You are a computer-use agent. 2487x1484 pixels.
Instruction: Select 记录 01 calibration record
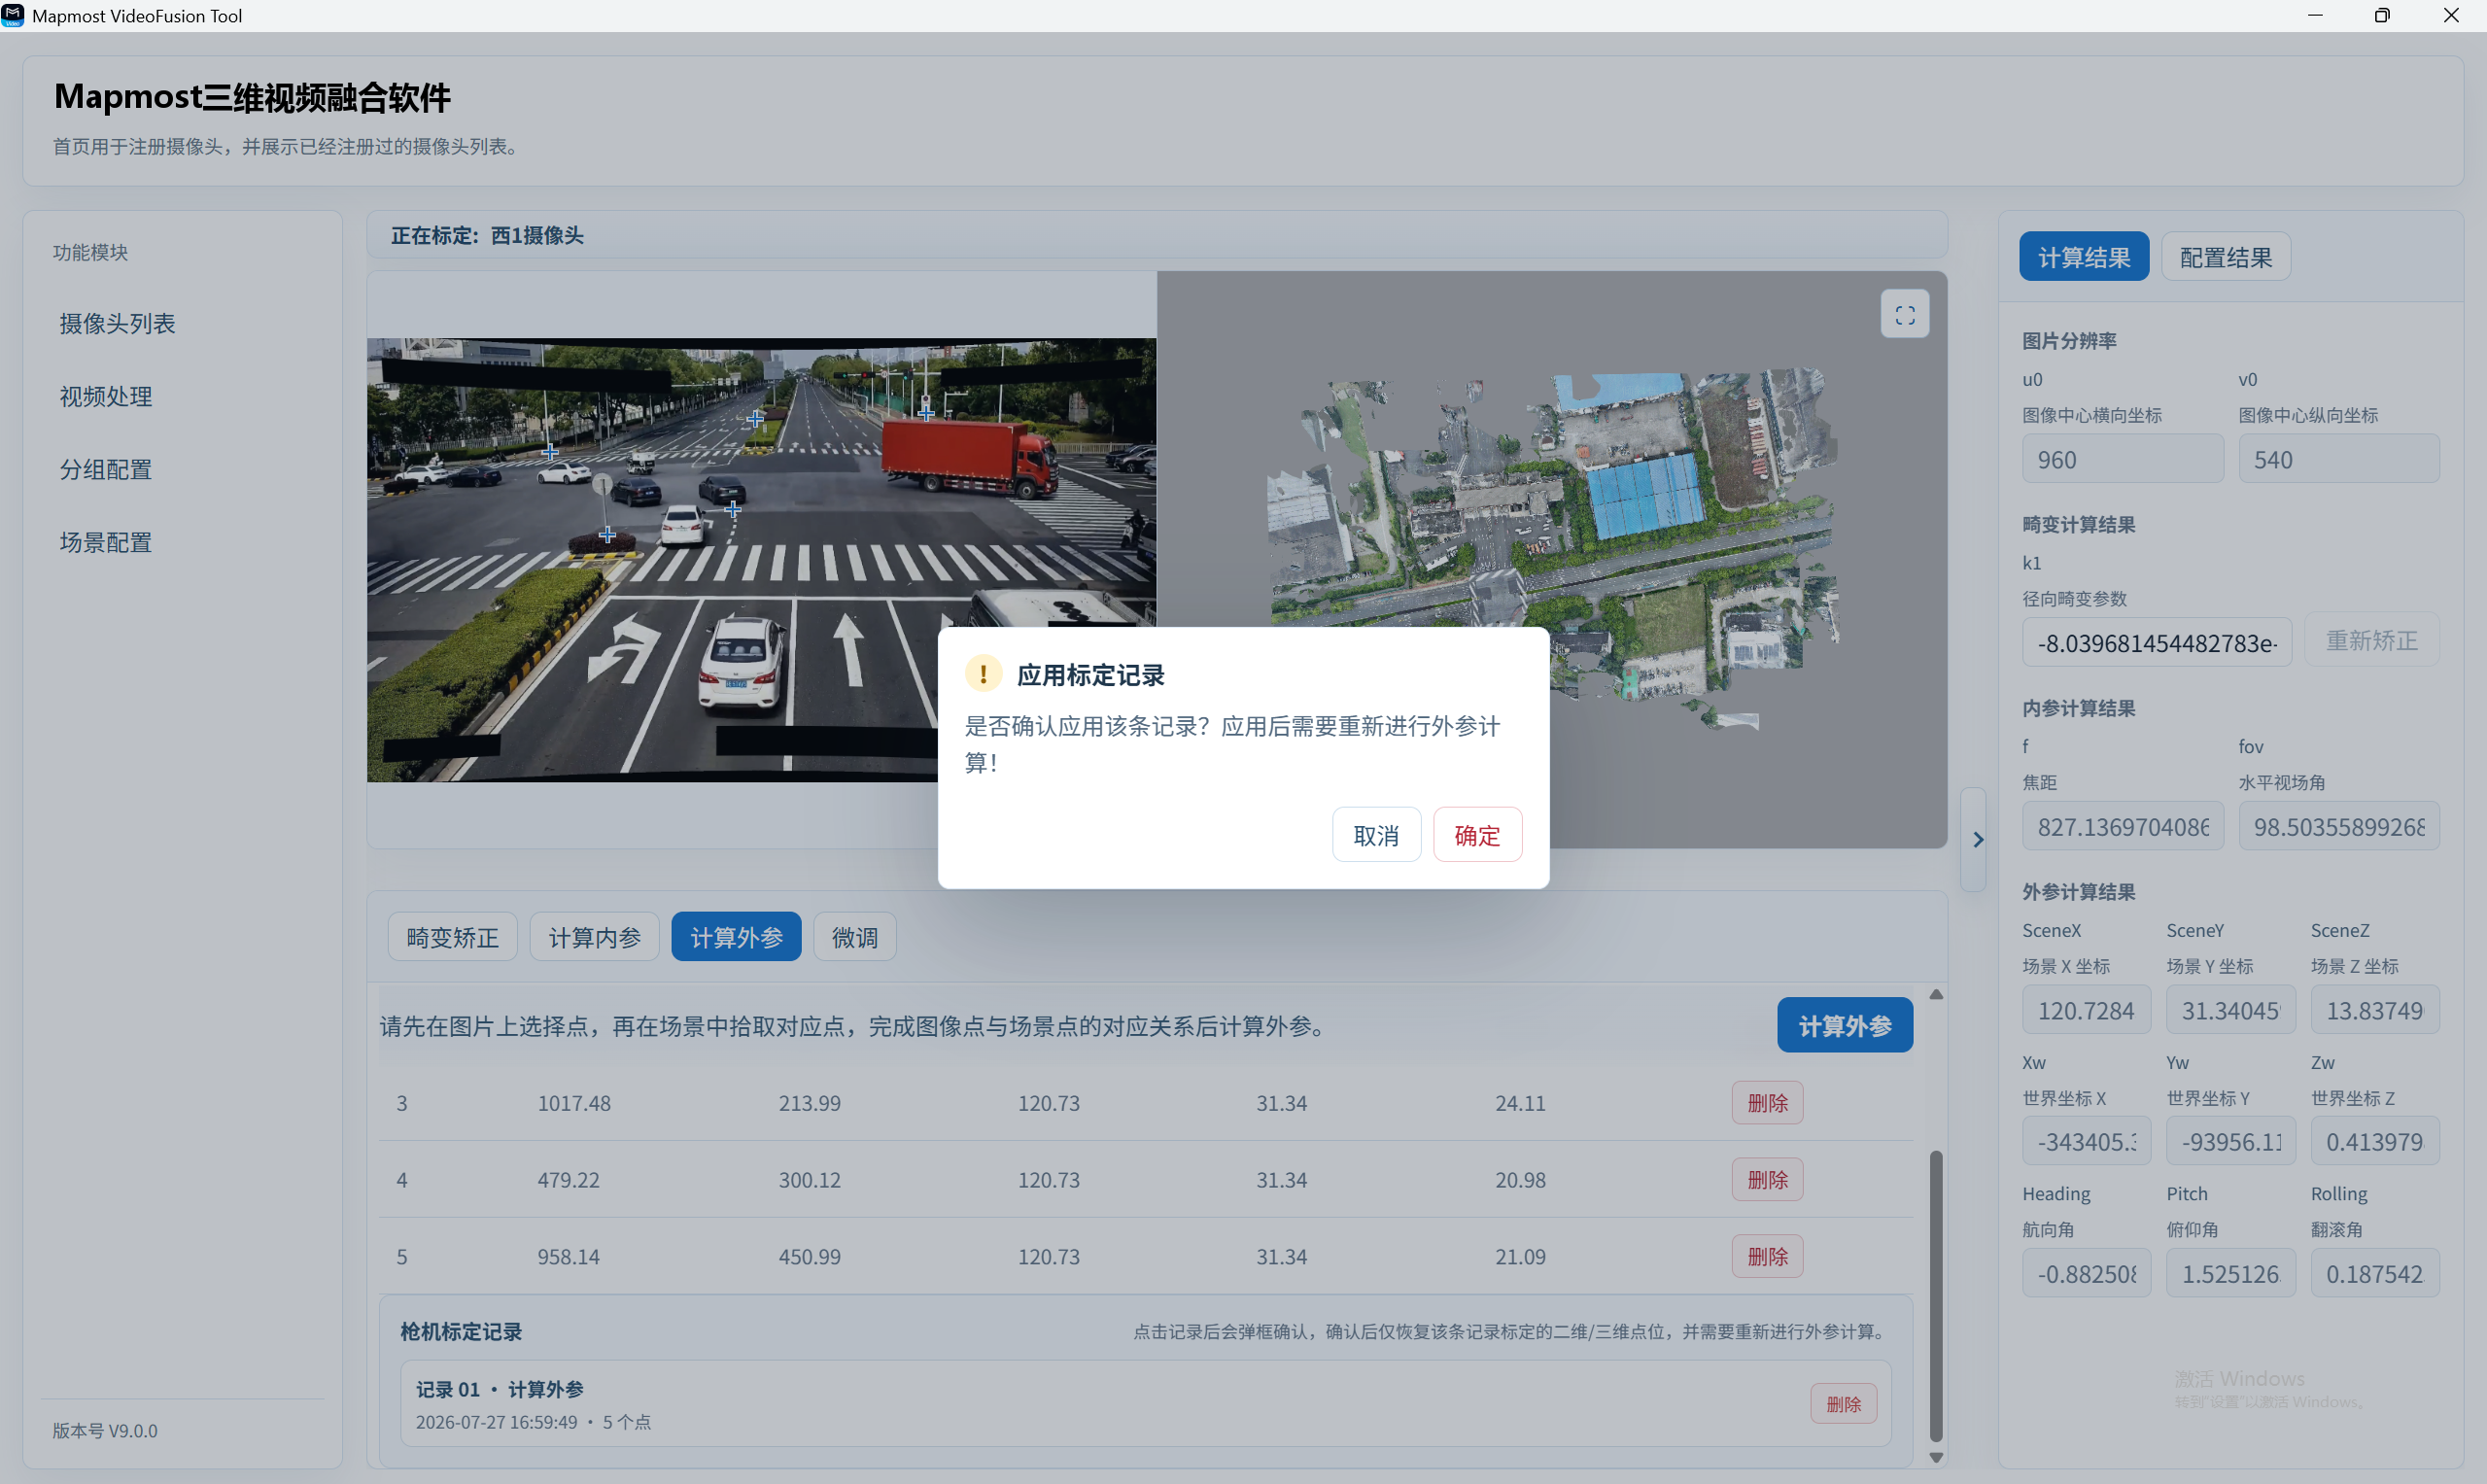tap(1144, 1403)
